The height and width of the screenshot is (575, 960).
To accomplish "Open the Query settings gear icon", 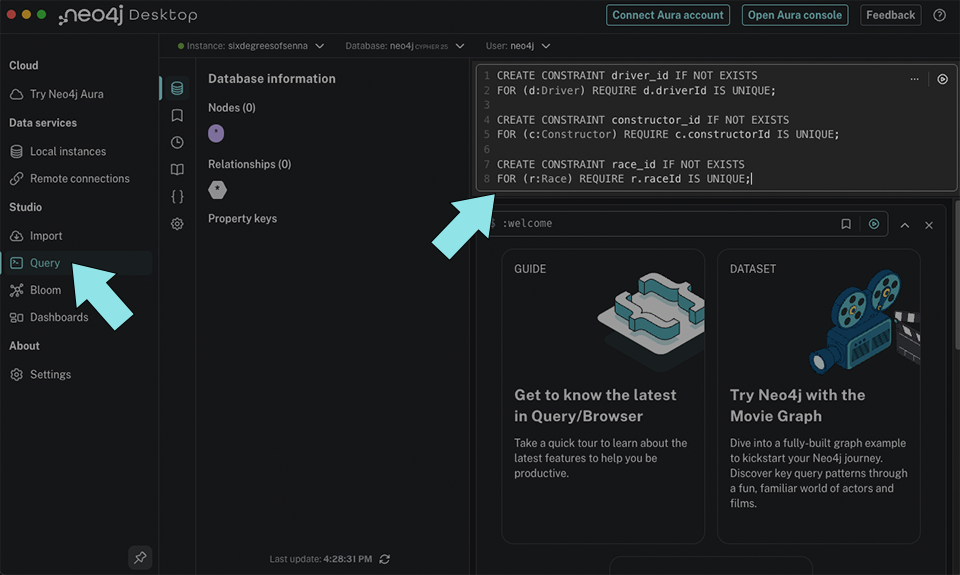I will 177,224.
